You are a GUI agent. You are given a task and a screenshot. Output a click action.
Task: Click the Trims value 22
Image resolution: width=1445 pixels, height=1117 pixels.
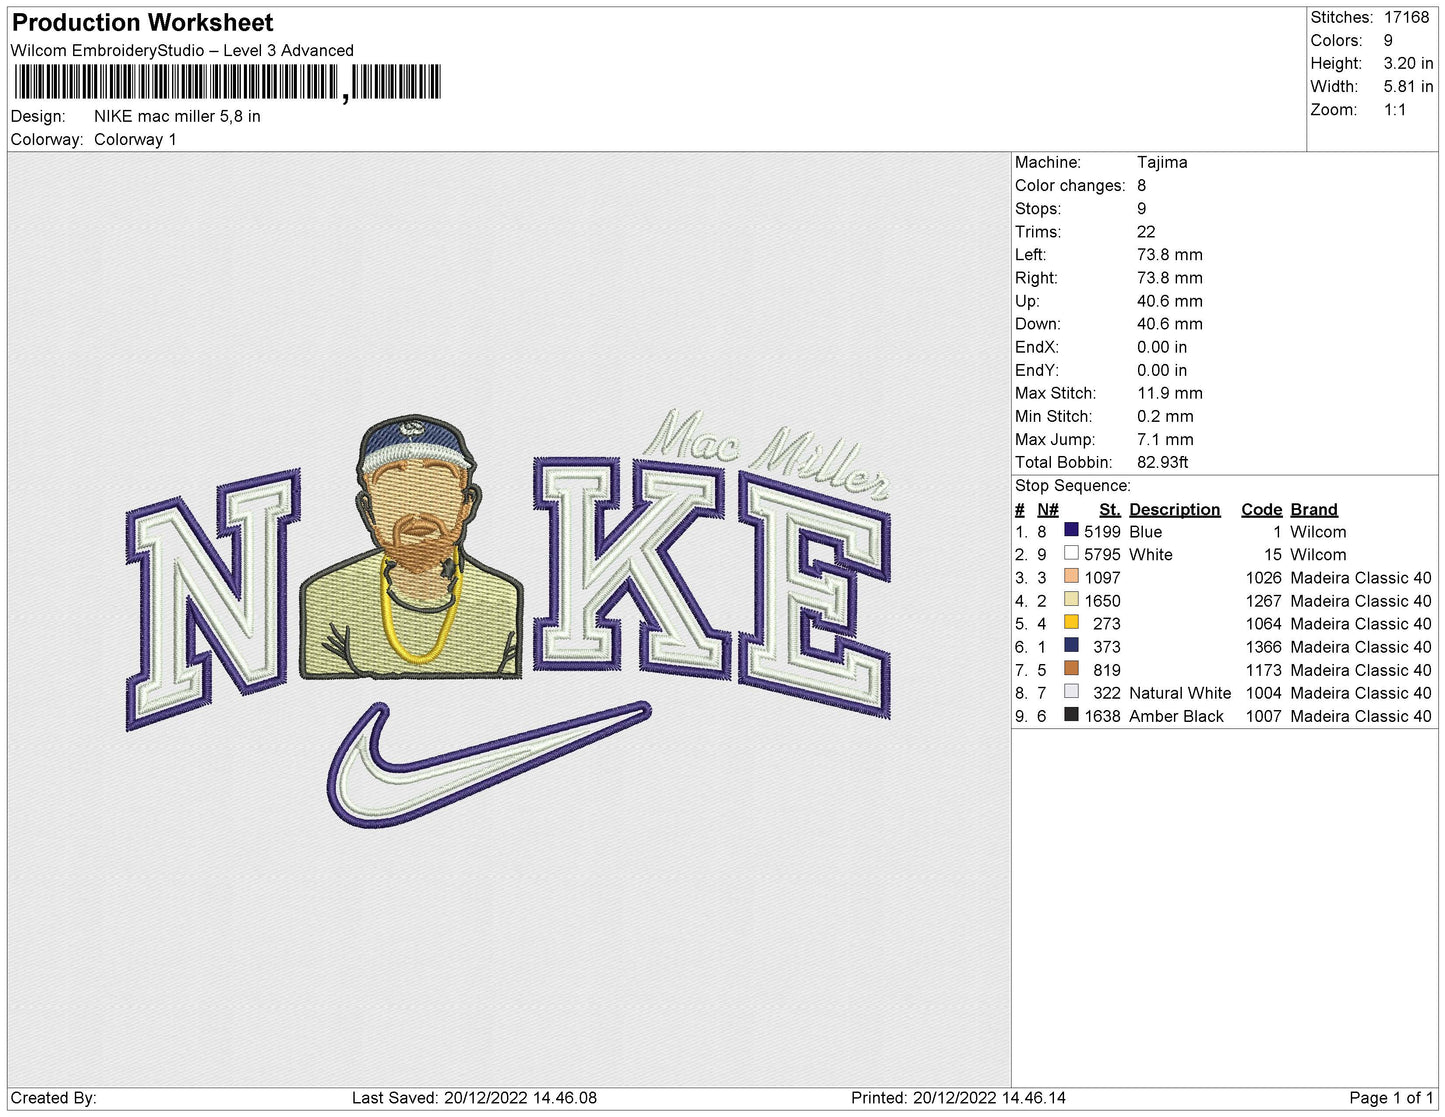click(1146, 231)
